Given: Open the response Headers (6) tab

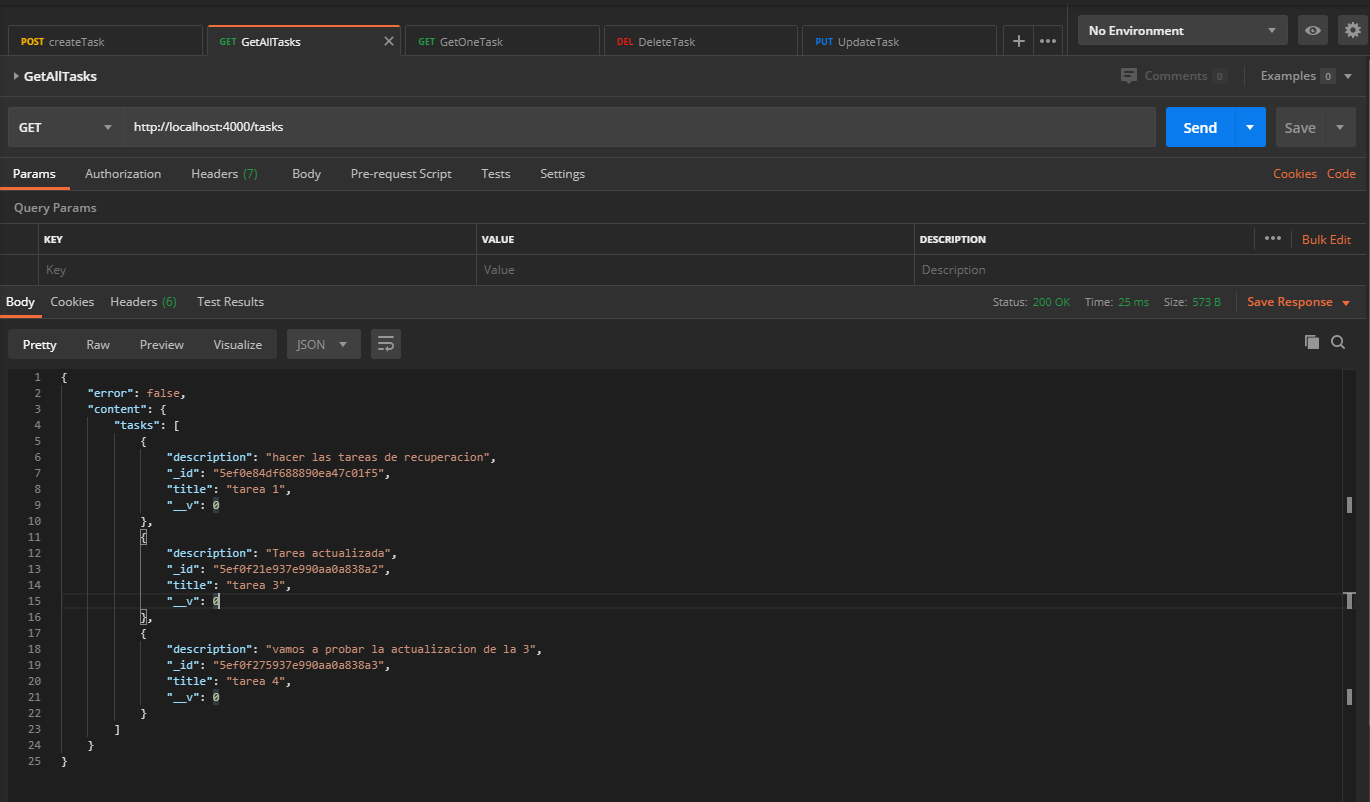Looking at the screenshot, I should coord(143,302).
